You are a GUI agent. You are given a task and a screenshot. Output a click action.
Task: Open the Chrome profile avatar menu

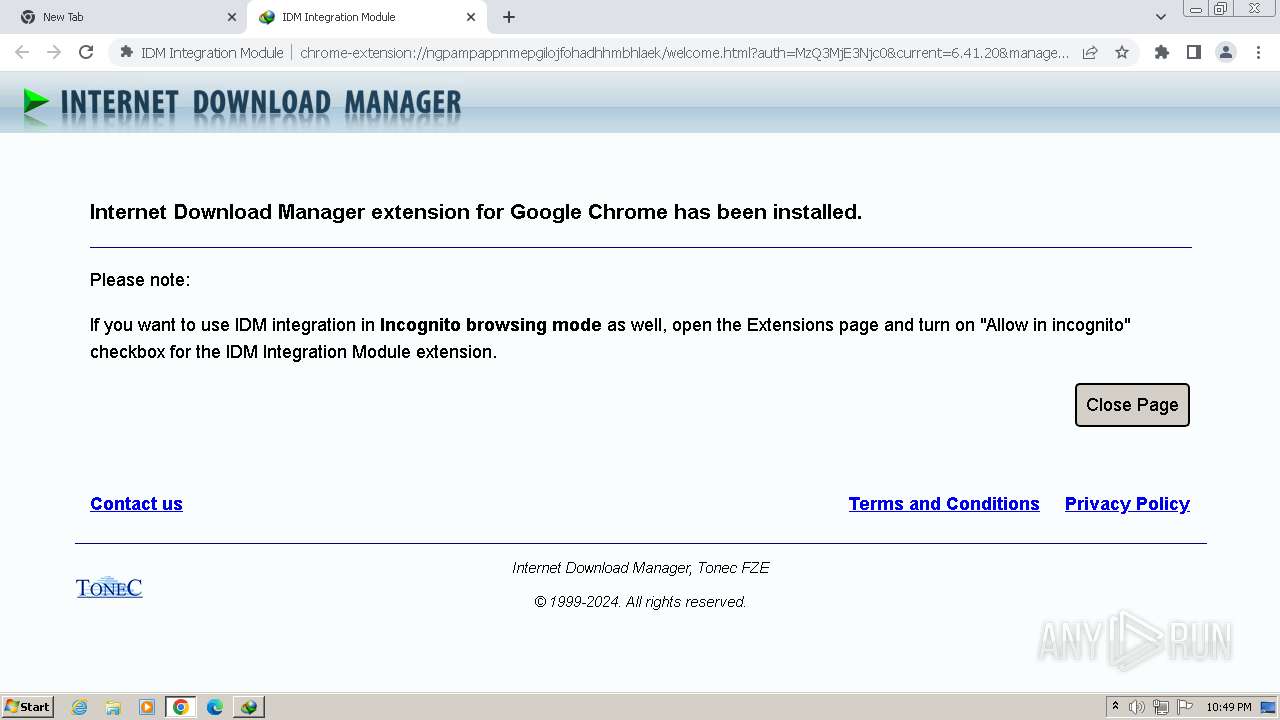click(1226, 52)
